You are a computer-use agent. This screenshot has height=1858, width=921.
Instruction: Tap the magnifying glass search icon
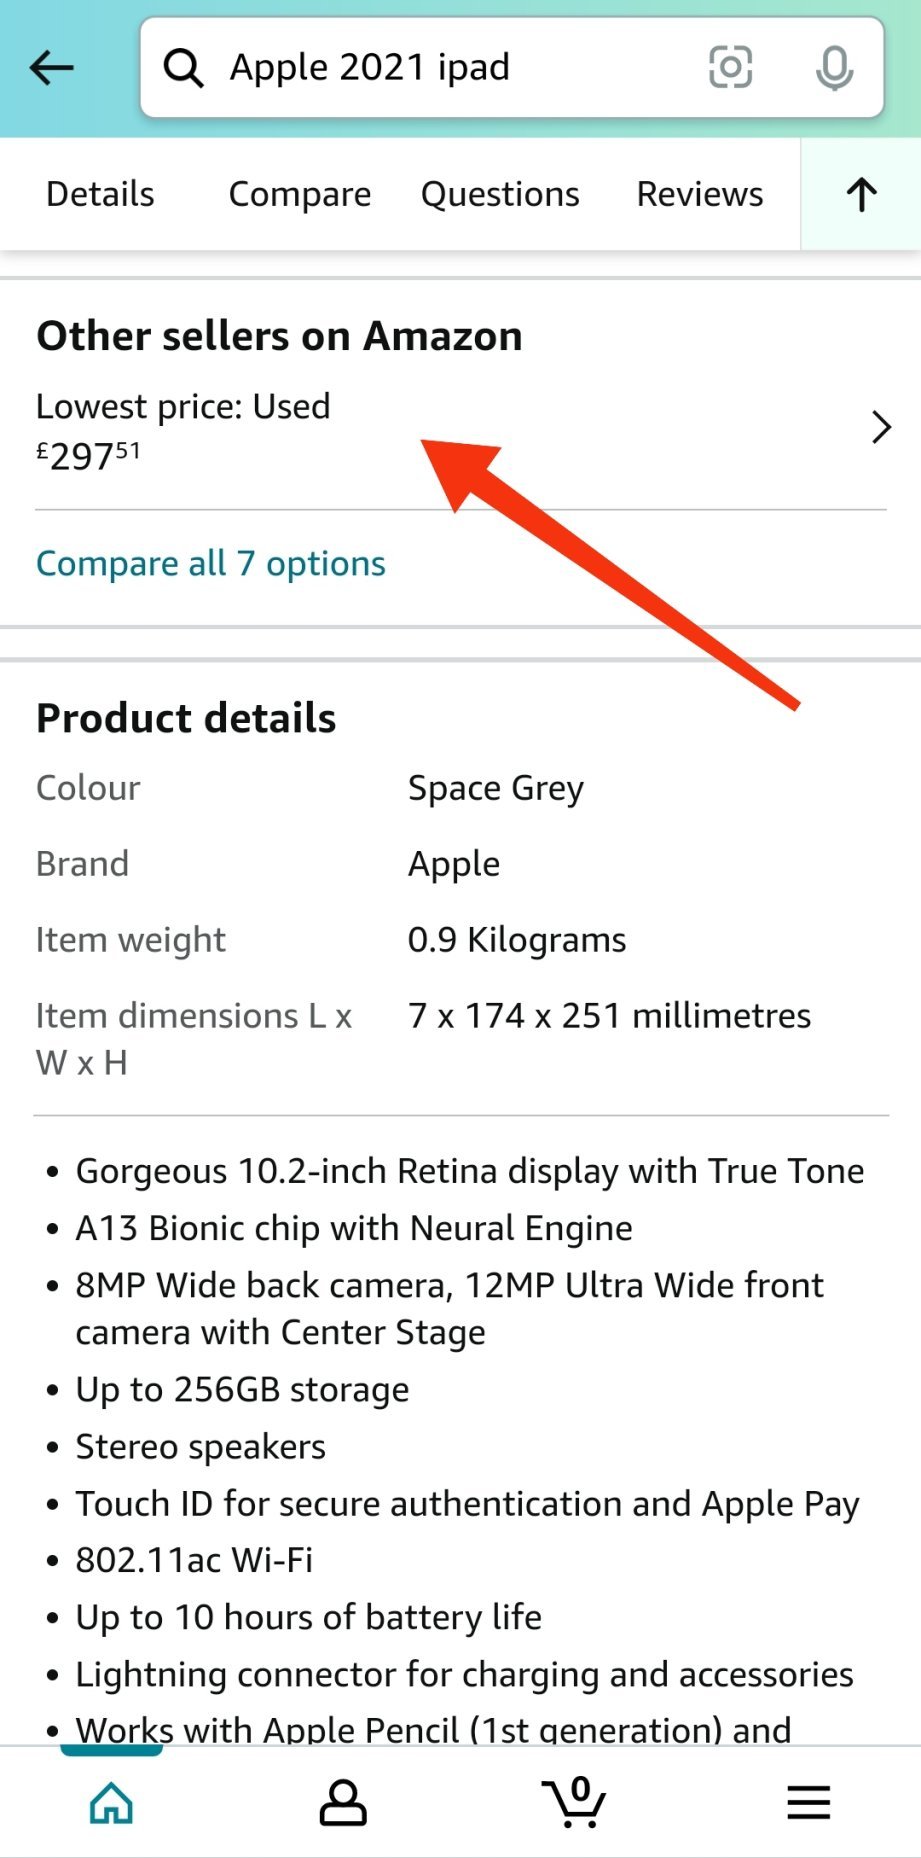click(184, 68)
